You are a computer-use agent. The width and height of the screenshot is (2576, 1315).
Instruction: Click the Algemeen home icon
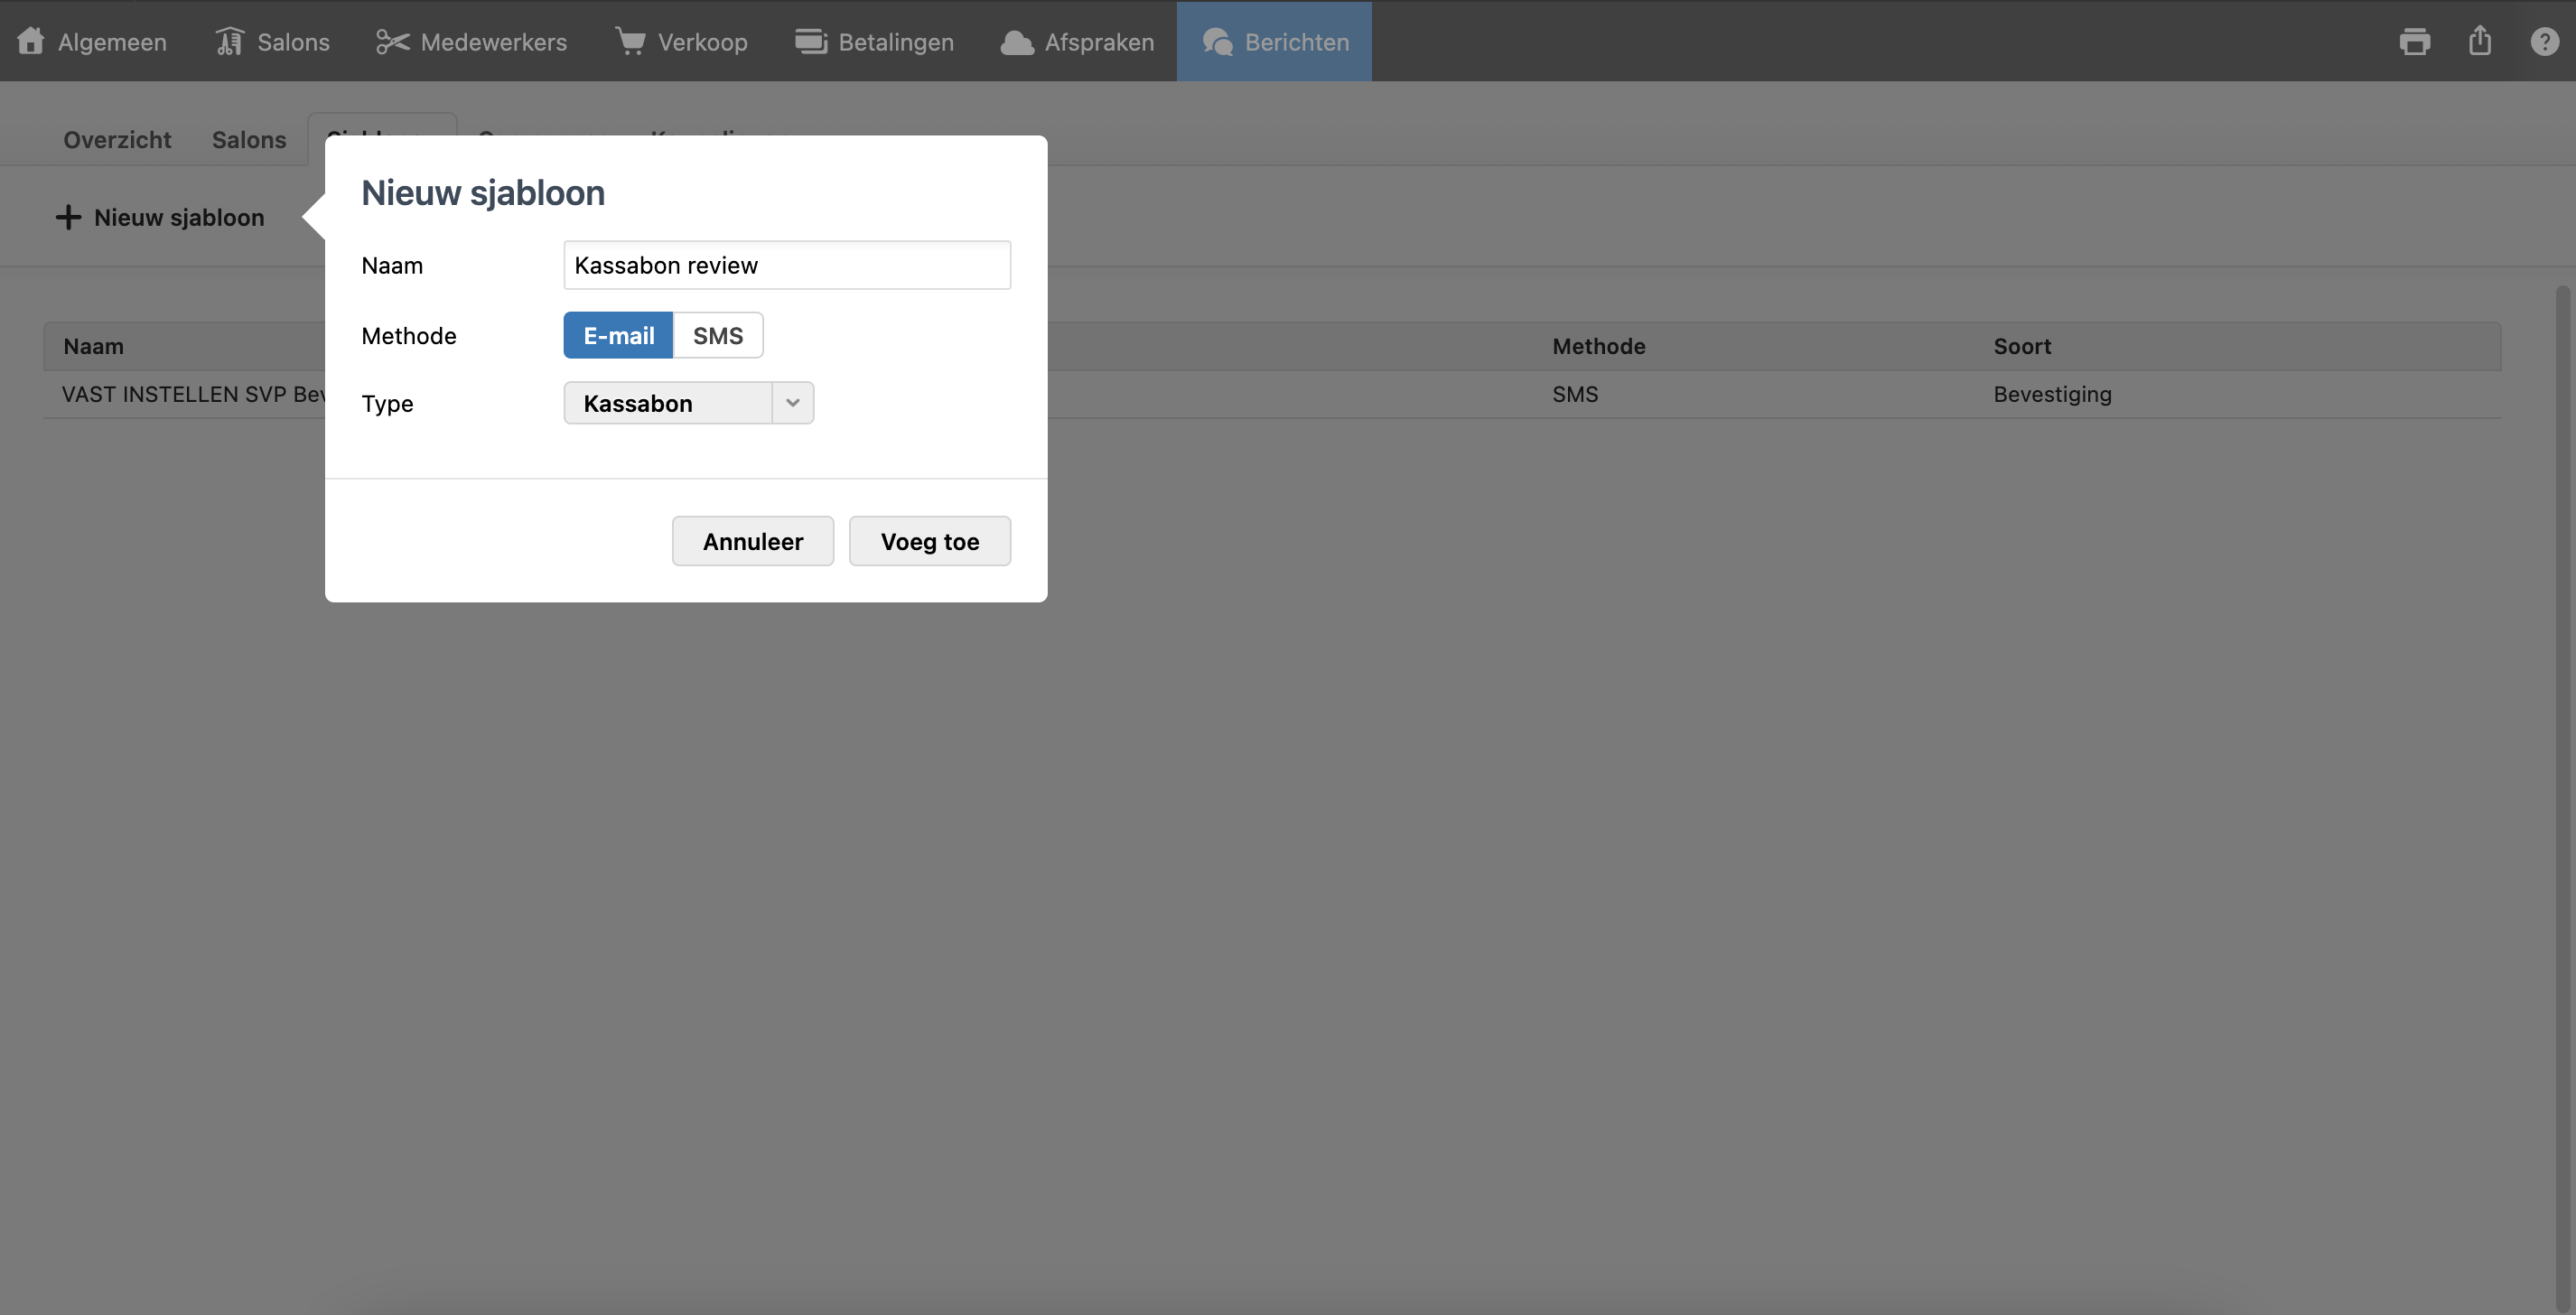[31, 41]
